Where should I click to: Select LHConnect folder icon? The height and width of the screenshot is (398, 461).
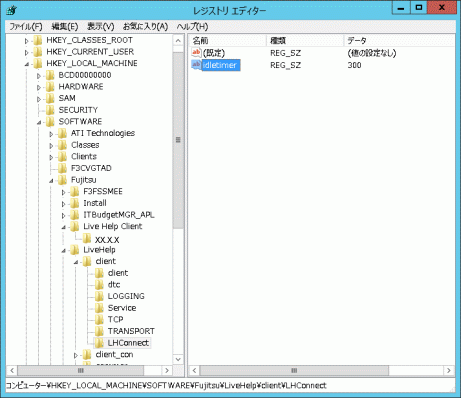pyautogui.click(x=100, y=343)
